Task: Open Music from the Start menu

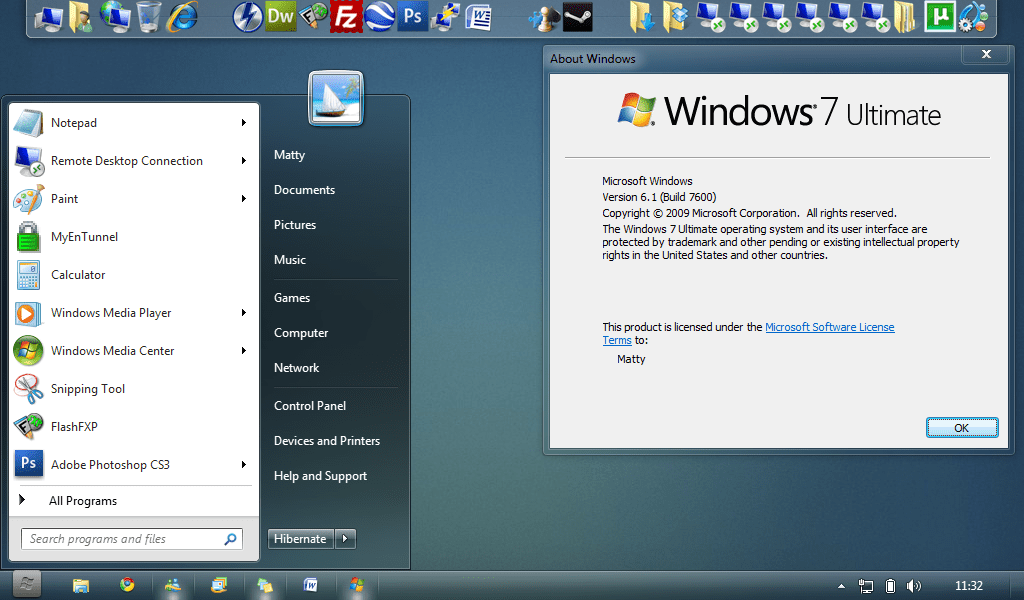Action: pyautogui.click(x=290, y=260)
